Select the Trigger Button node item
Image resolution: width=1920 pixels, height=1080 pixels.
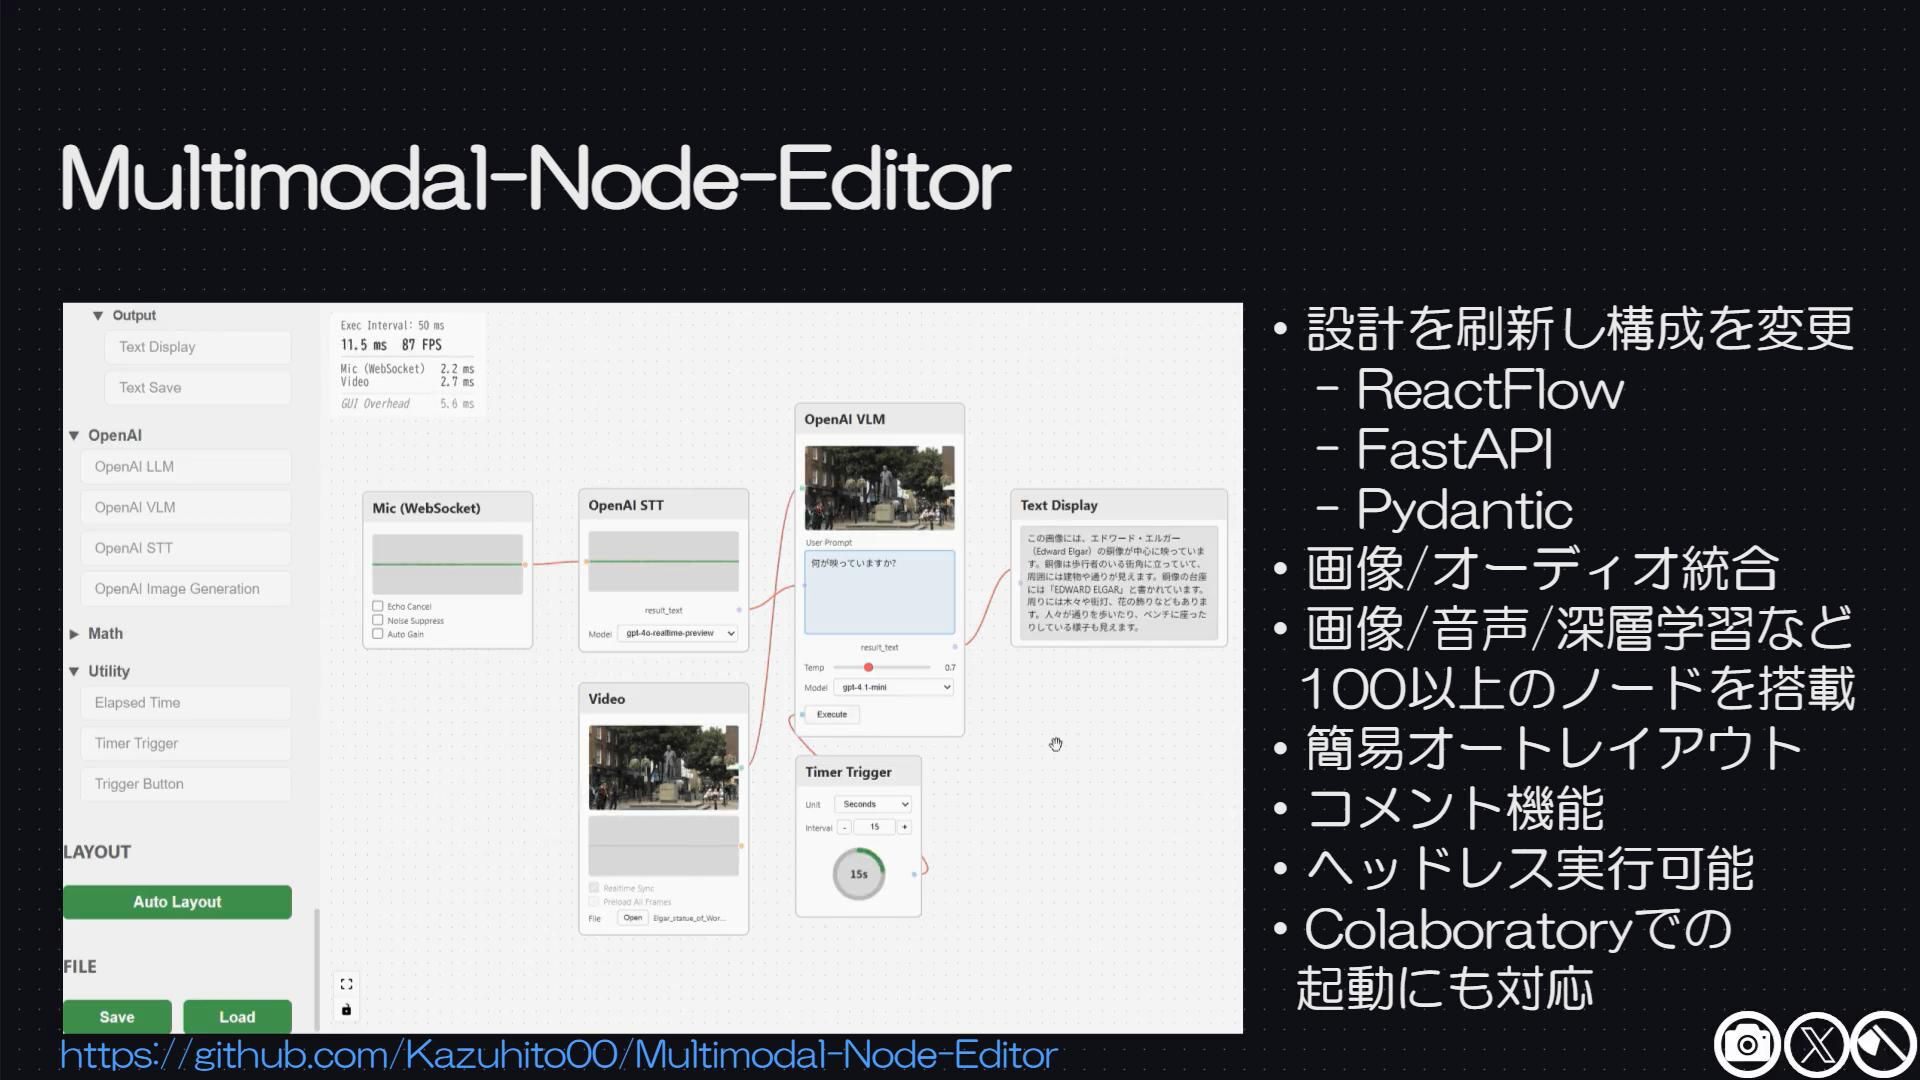coord(186,784)
